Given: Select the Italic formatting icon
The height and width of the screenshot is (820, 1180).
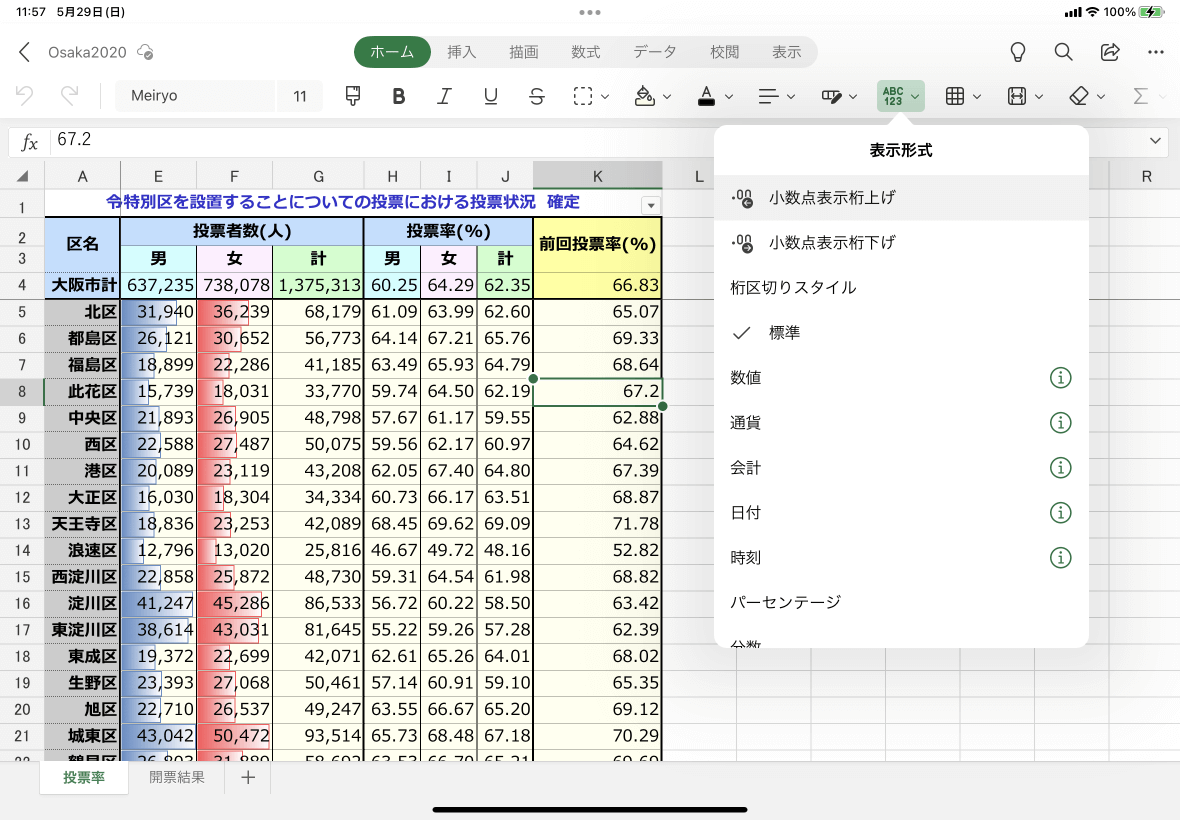Looking at the screenshot, I should 444,96.
